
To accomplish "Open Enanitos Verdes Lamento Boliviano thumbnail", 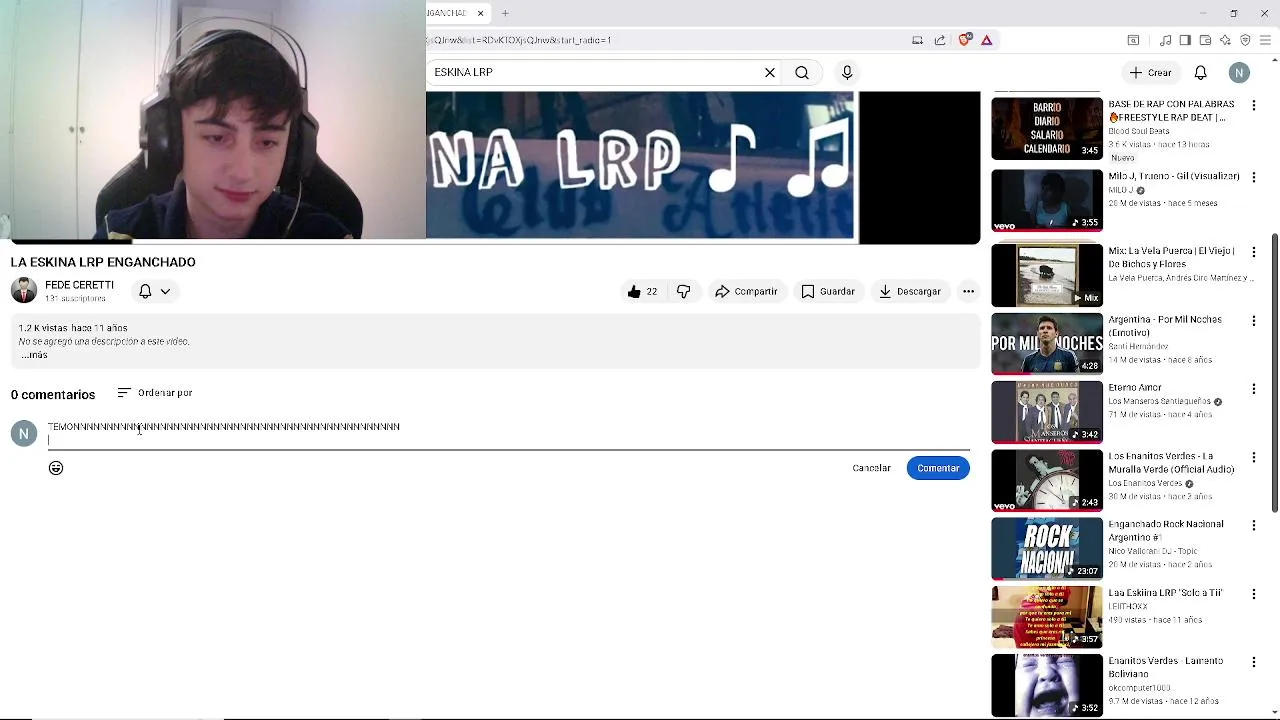I will (x=1047, y=685).
